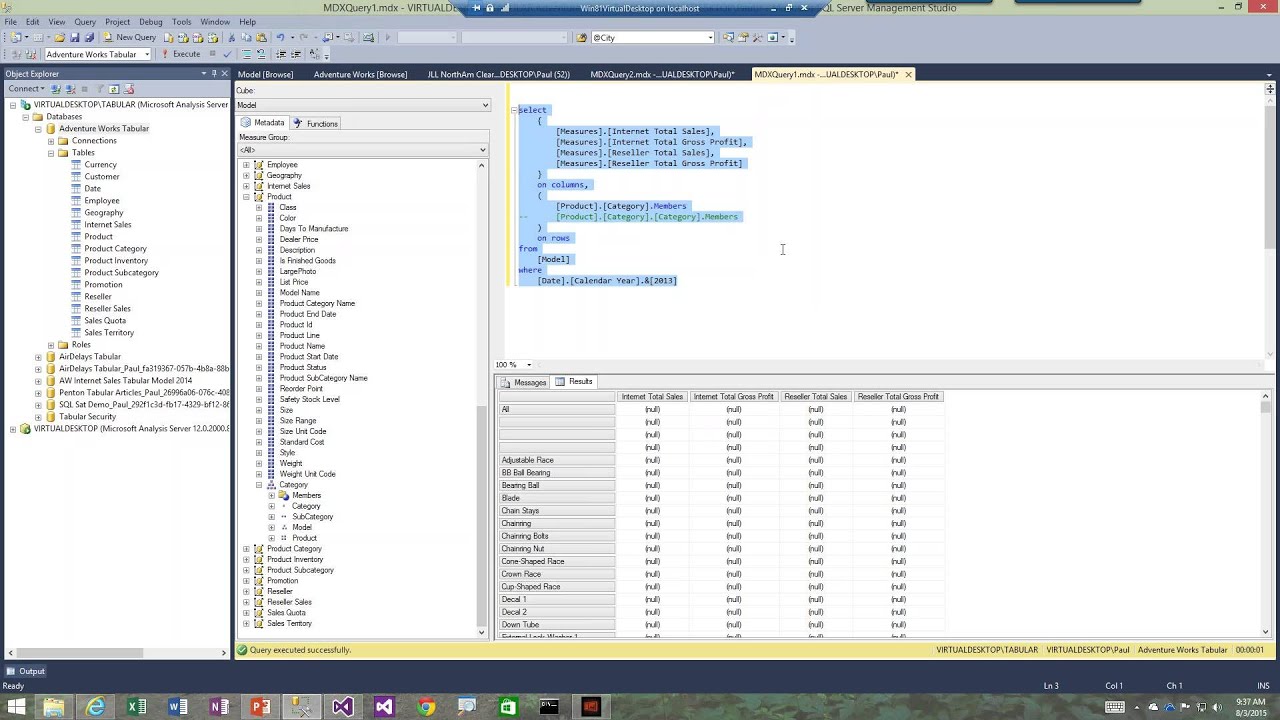This screenshot has width=1280, height=720.
Task: Click the Adjustable Race row header
Action: pos(556,460)
